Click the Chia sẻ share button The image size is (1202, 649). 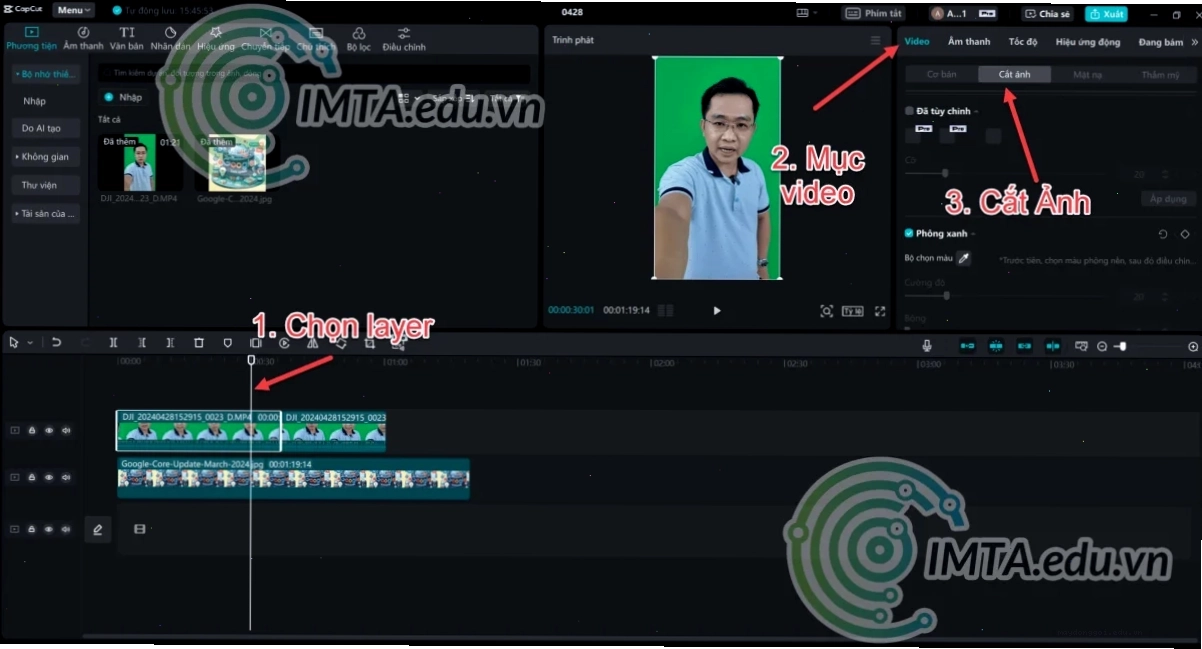click(x=1048, y=14)
